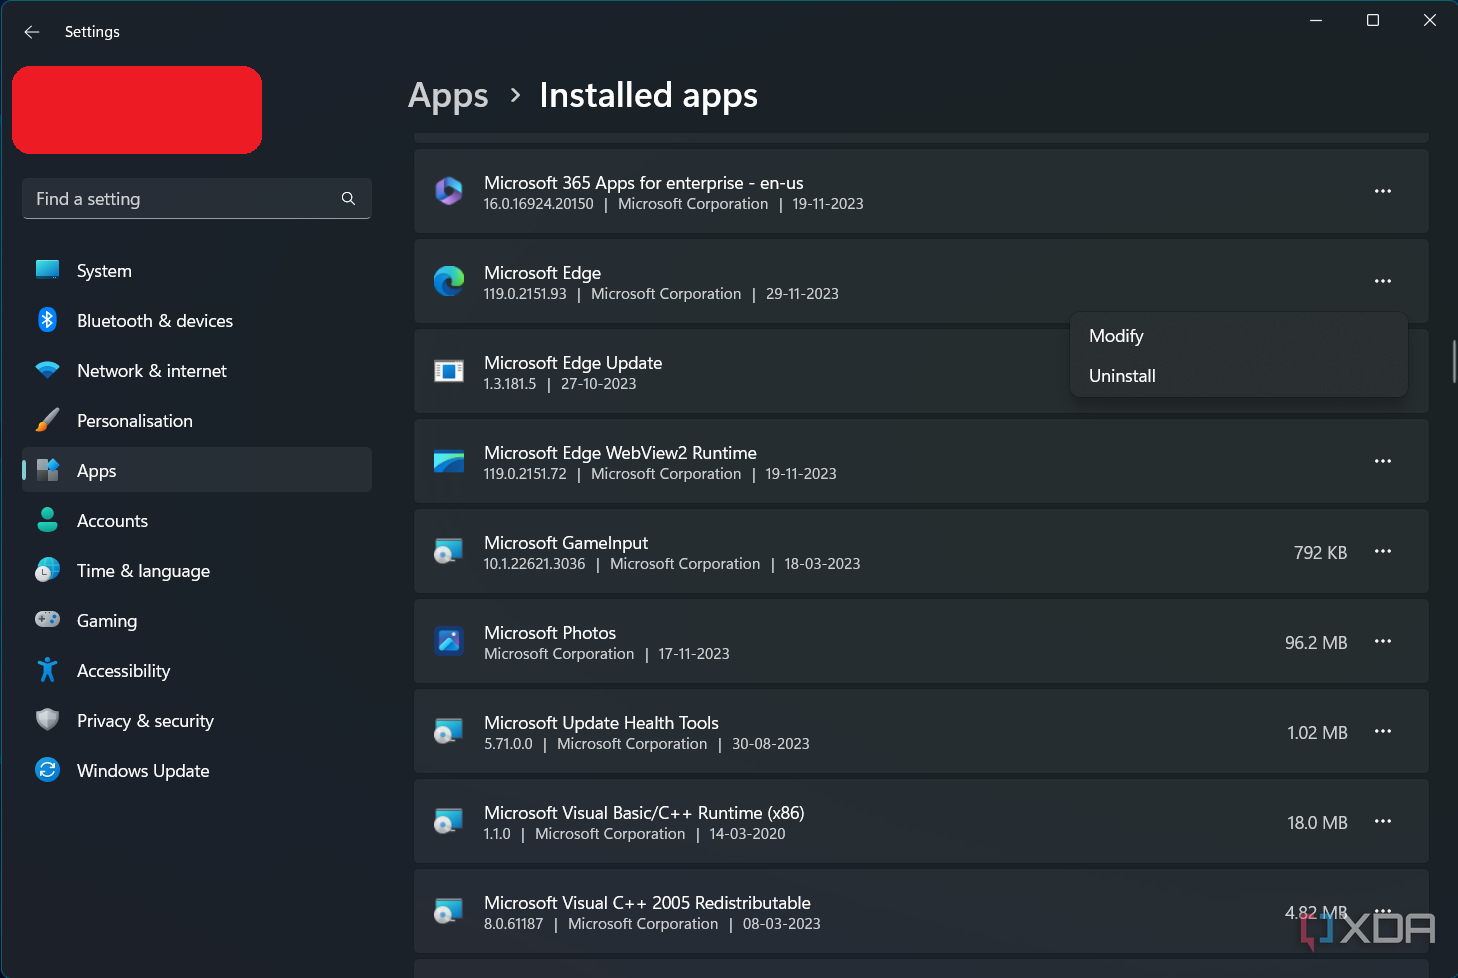Click the Installed apps heading
1458x978 pixels.
[648, 95]
